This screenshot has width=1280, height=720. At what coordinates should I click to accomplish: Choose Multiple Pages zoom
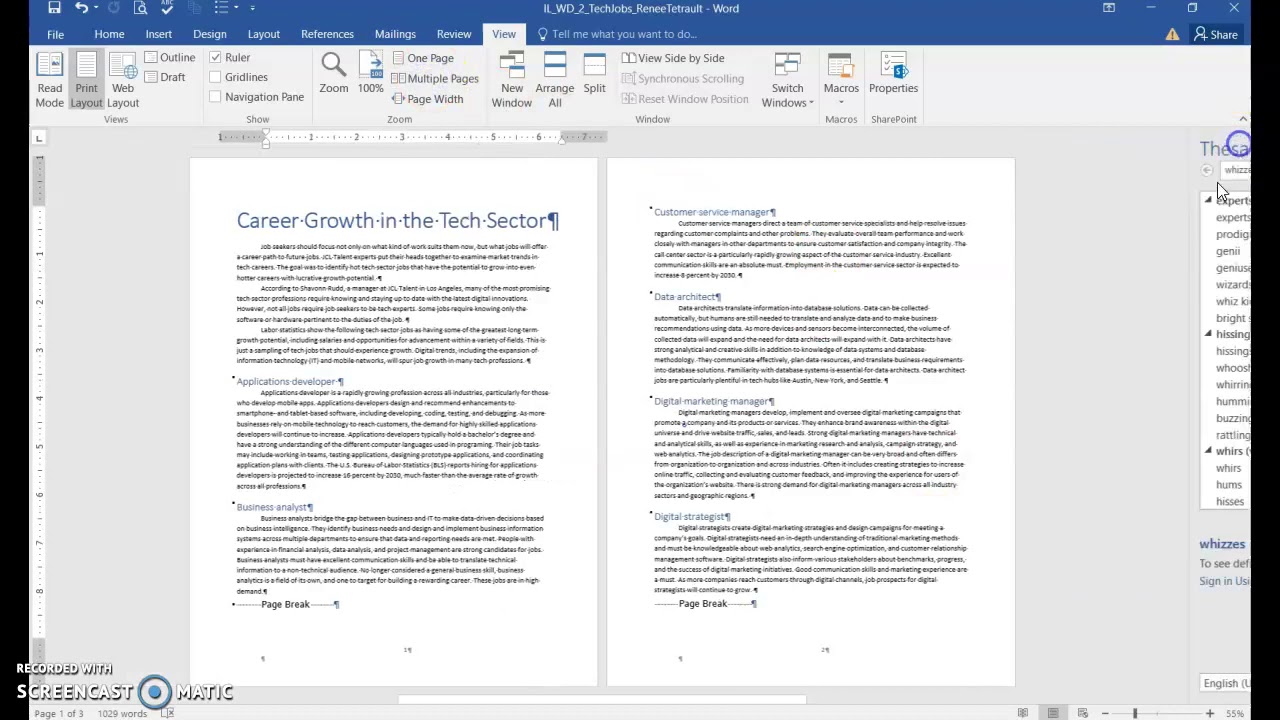435,79
